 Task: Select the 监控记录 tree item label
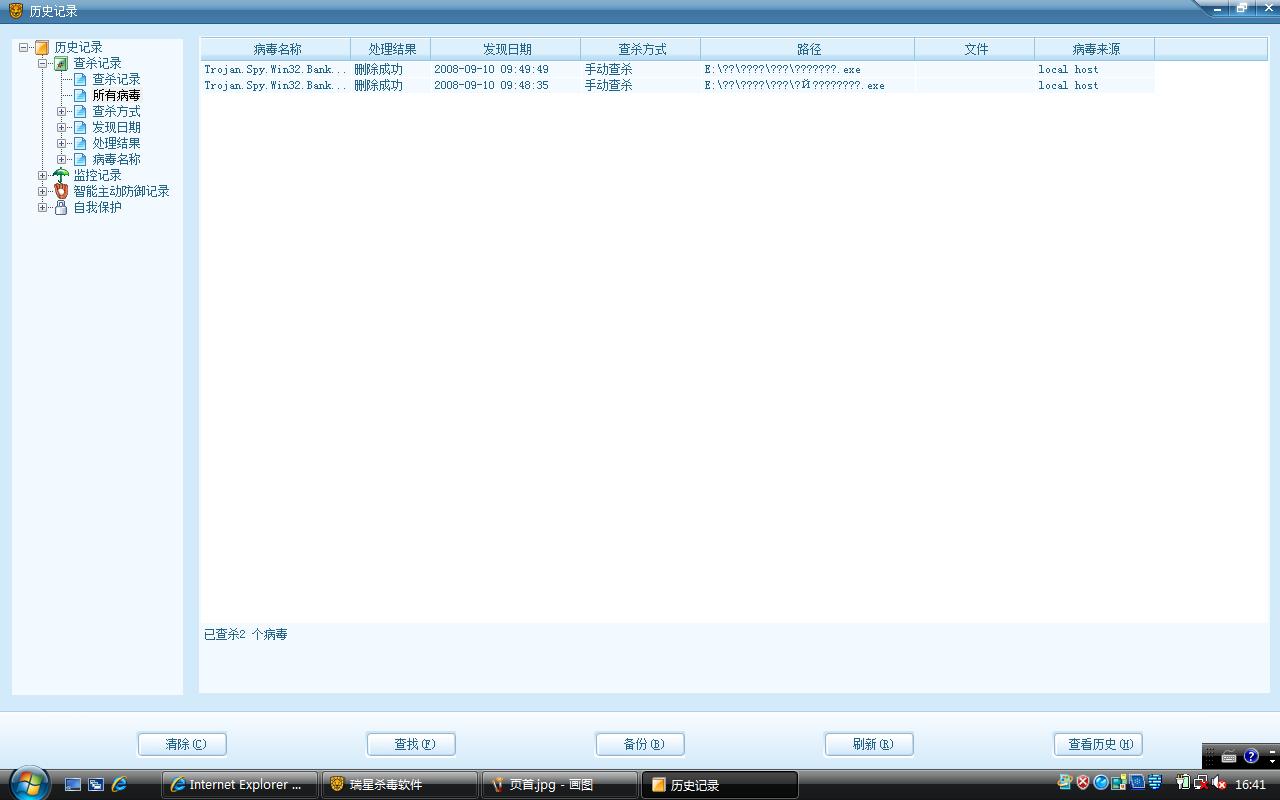coord(97,175)
